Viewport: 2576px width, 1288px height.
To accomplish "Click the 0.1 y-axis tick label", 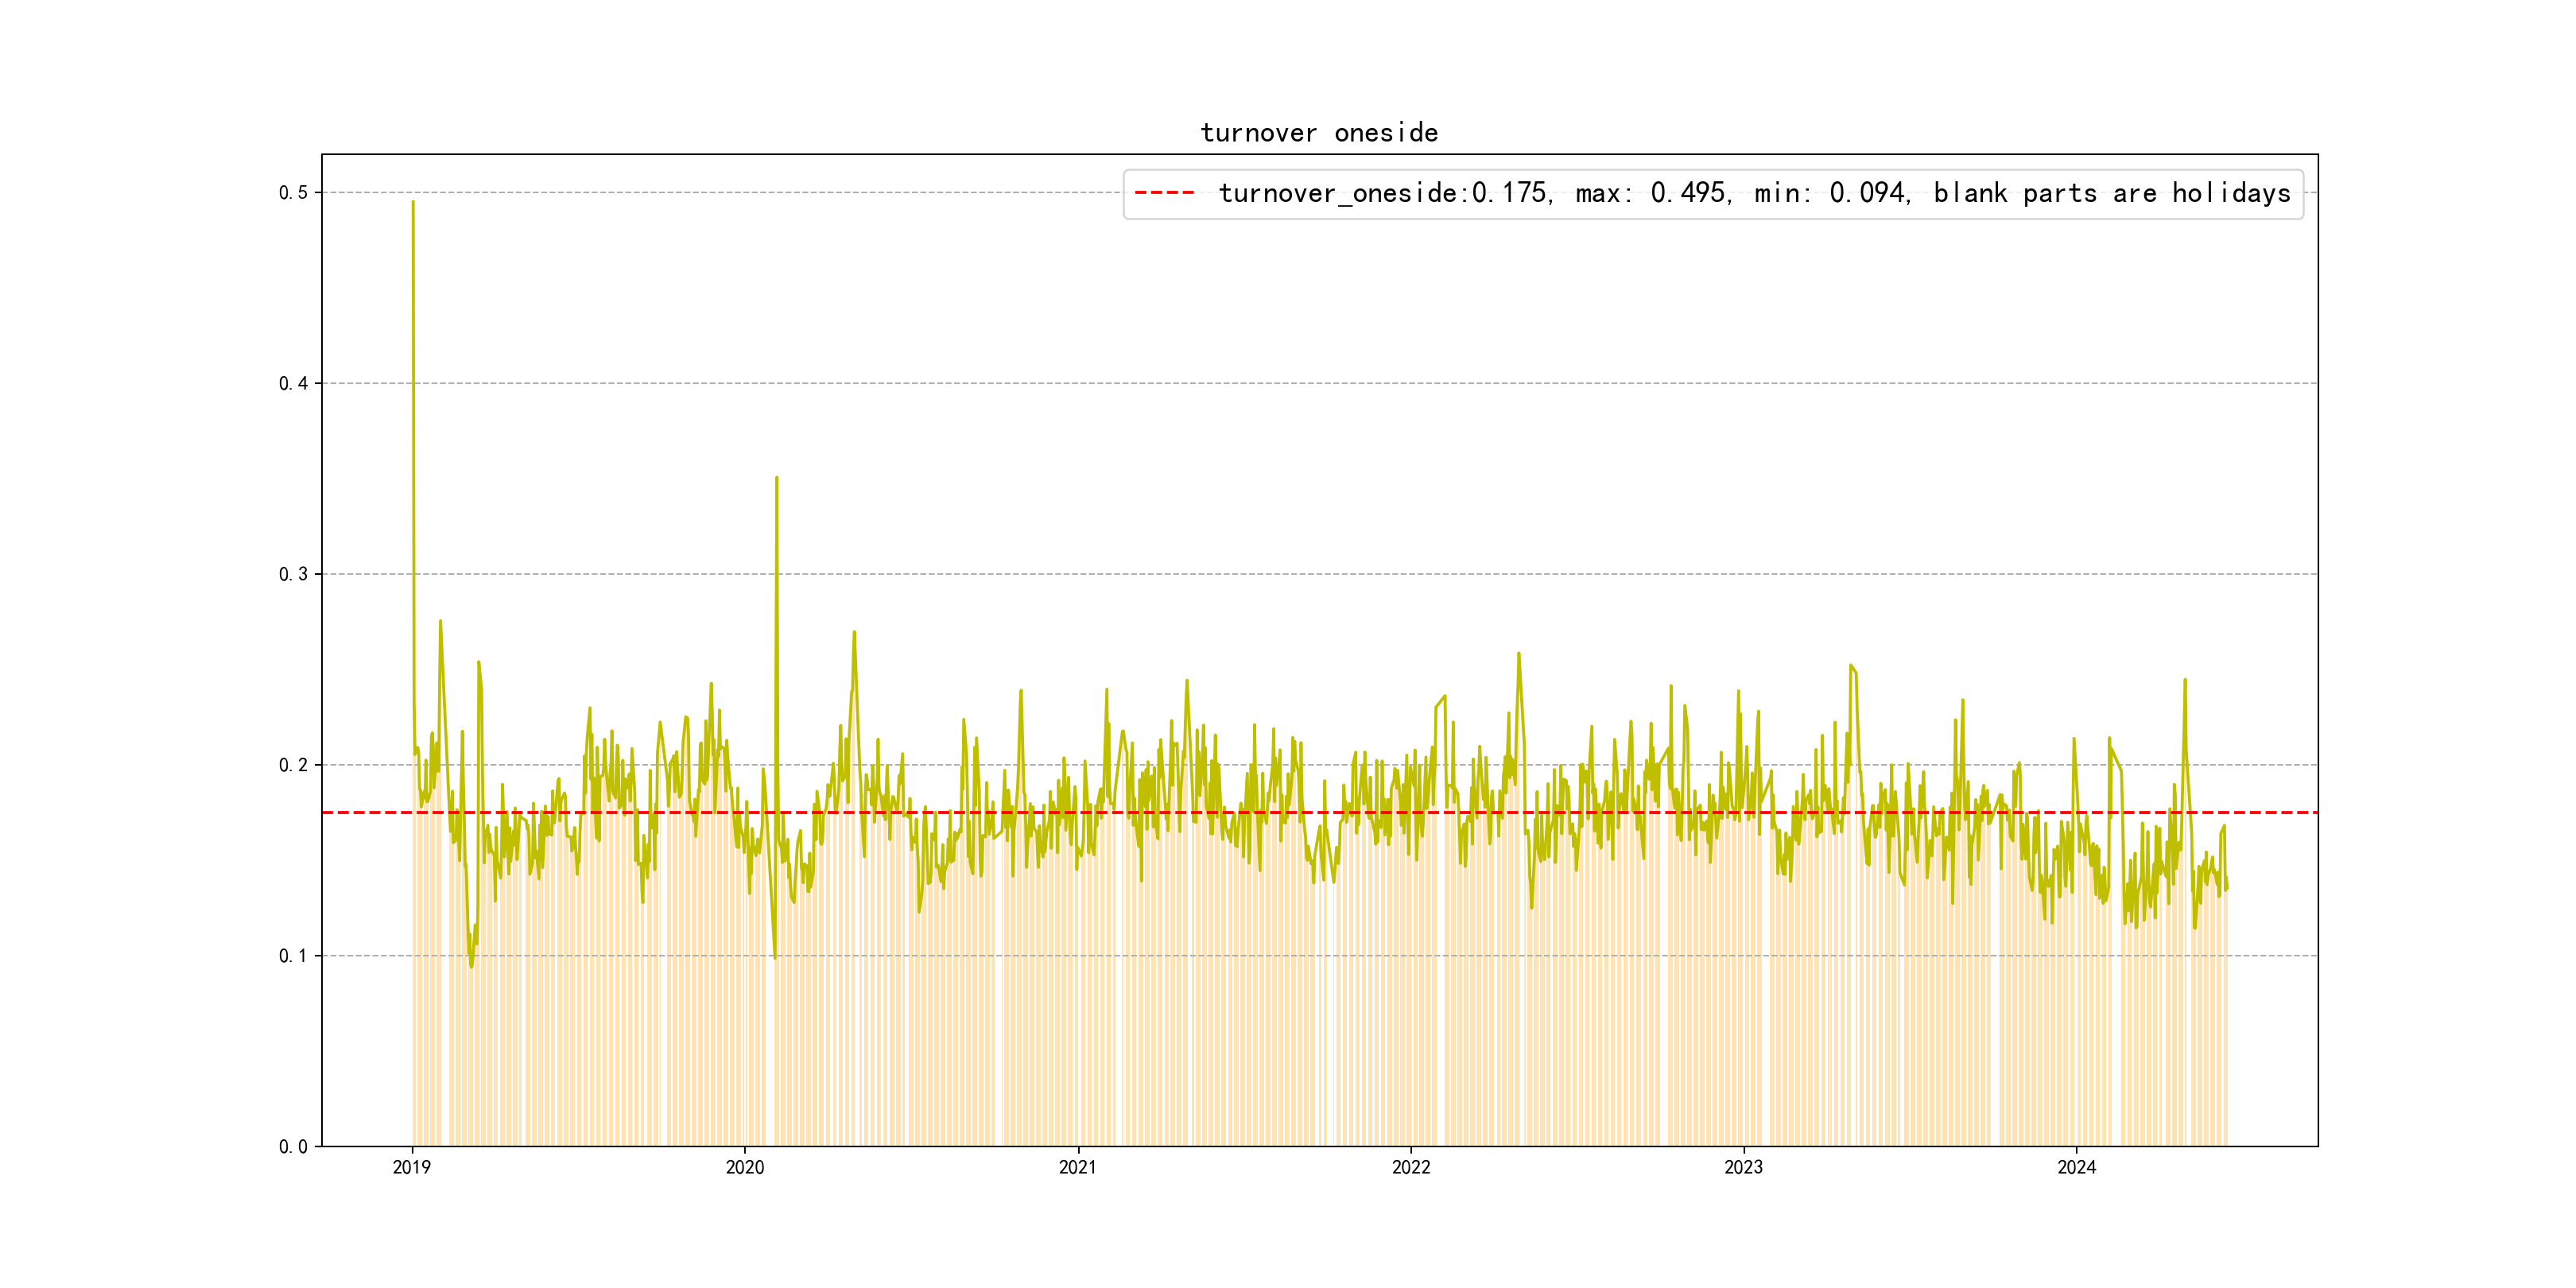I will pos(293,956).
